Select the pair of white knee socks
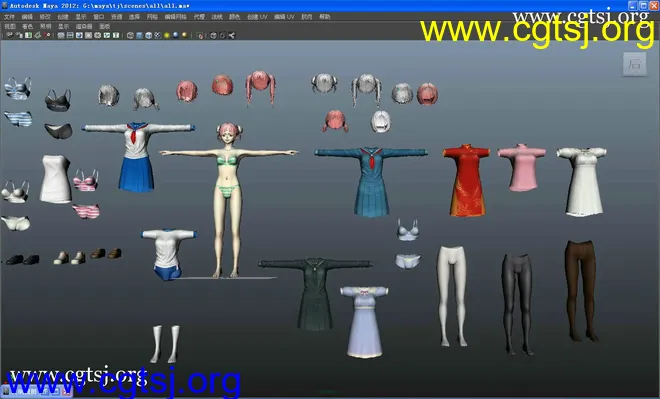660x399 pixels. (165, 343)
